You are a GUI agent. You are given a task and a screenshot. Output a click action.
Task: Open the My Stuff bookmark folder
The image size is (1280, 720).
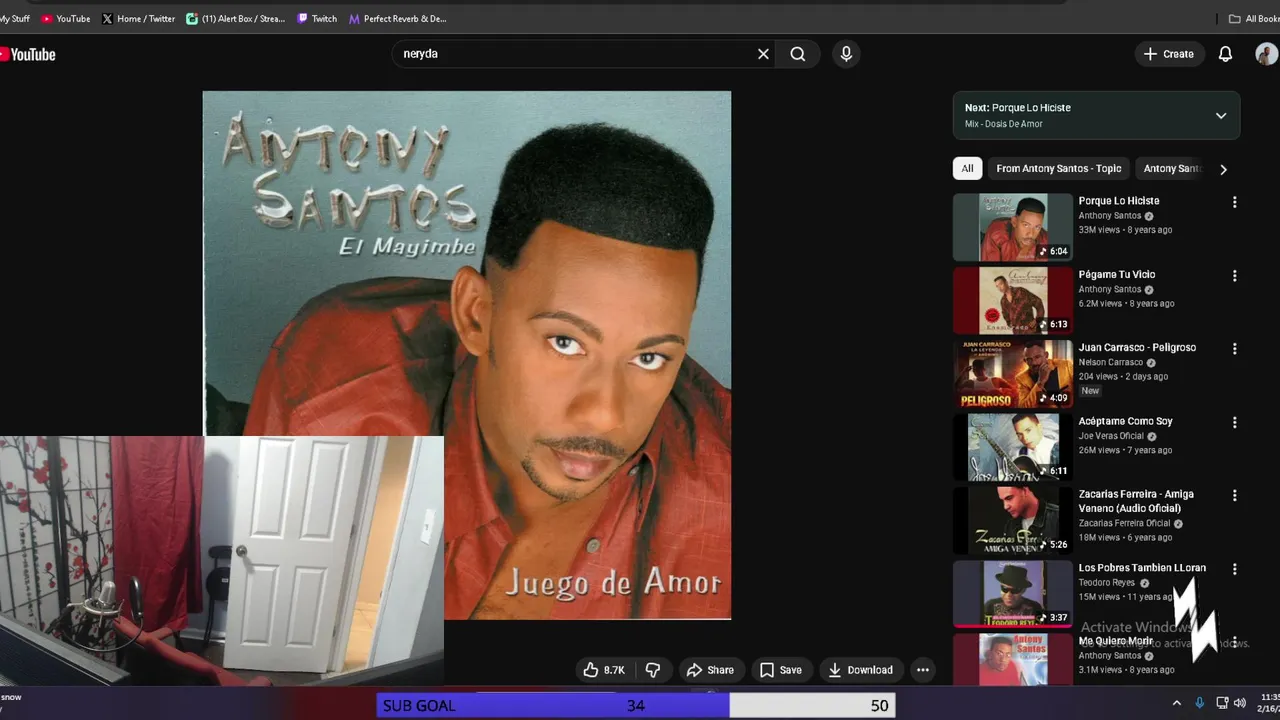[15, 18]
